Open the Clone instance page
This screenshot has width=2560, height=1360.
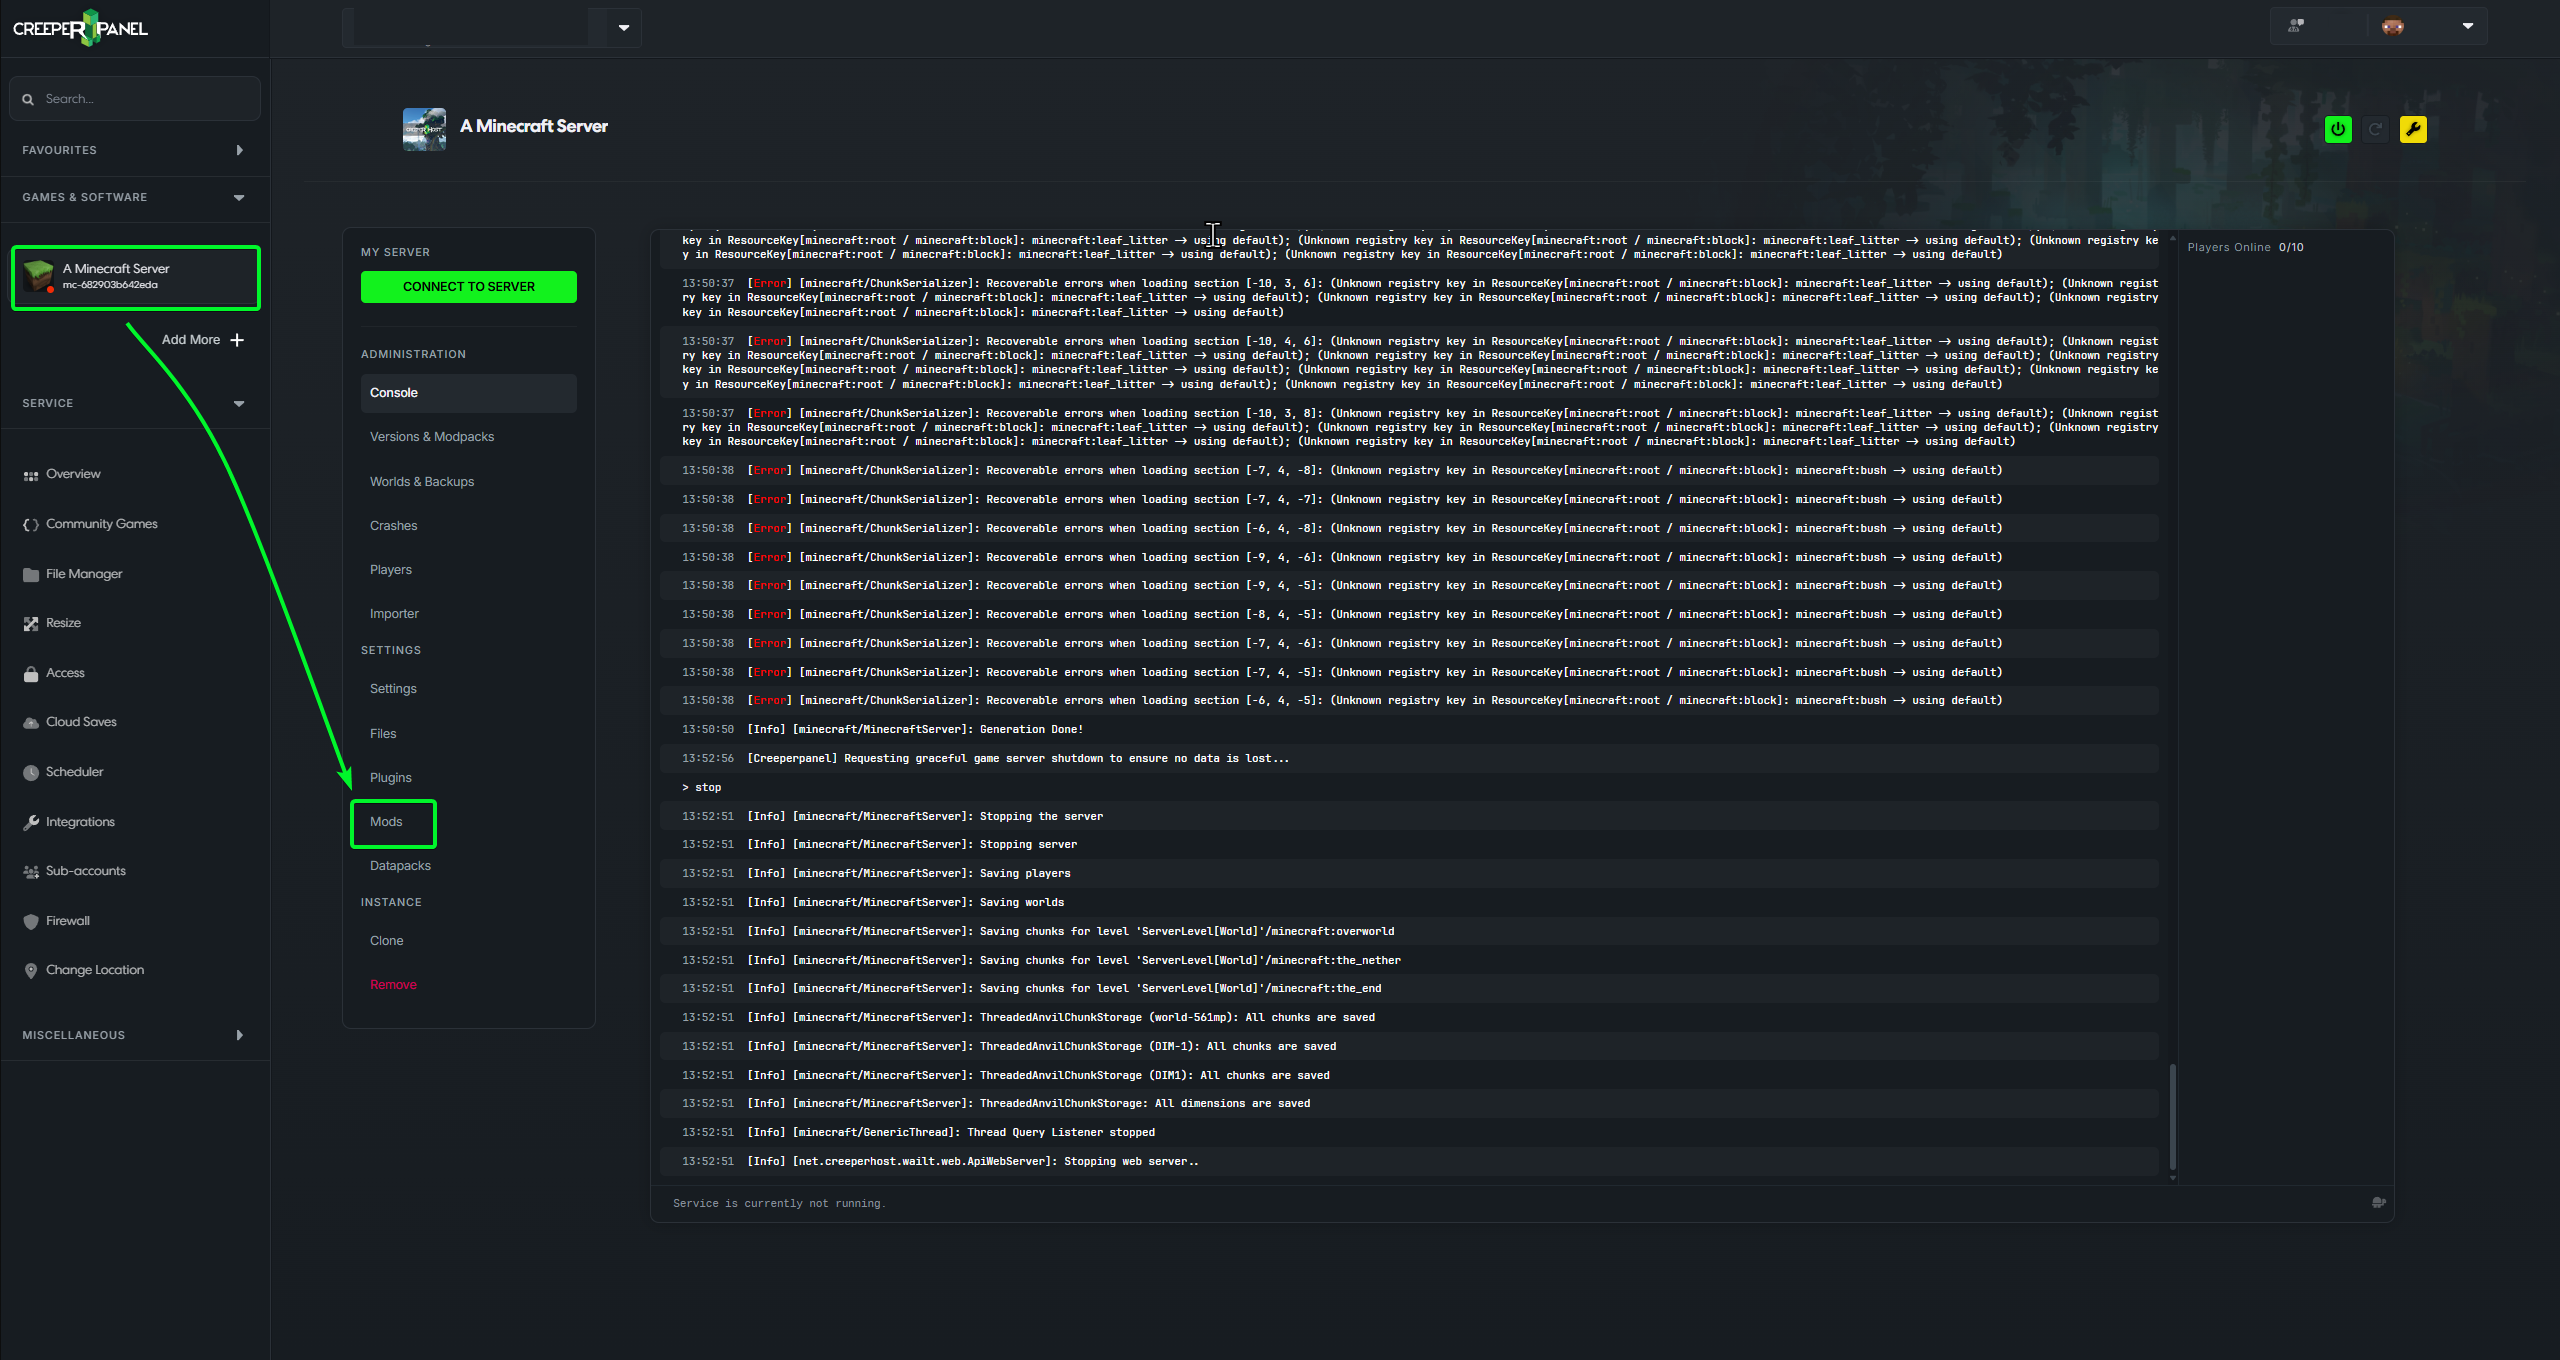coord(386,941)
